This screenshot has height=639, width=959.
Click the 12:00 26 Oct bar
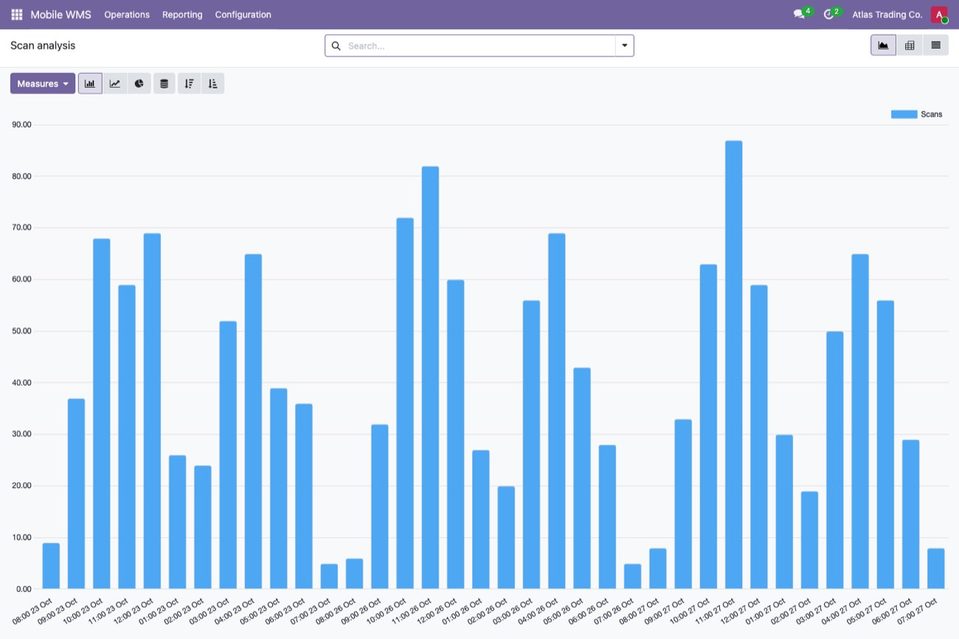coord(456,435)
